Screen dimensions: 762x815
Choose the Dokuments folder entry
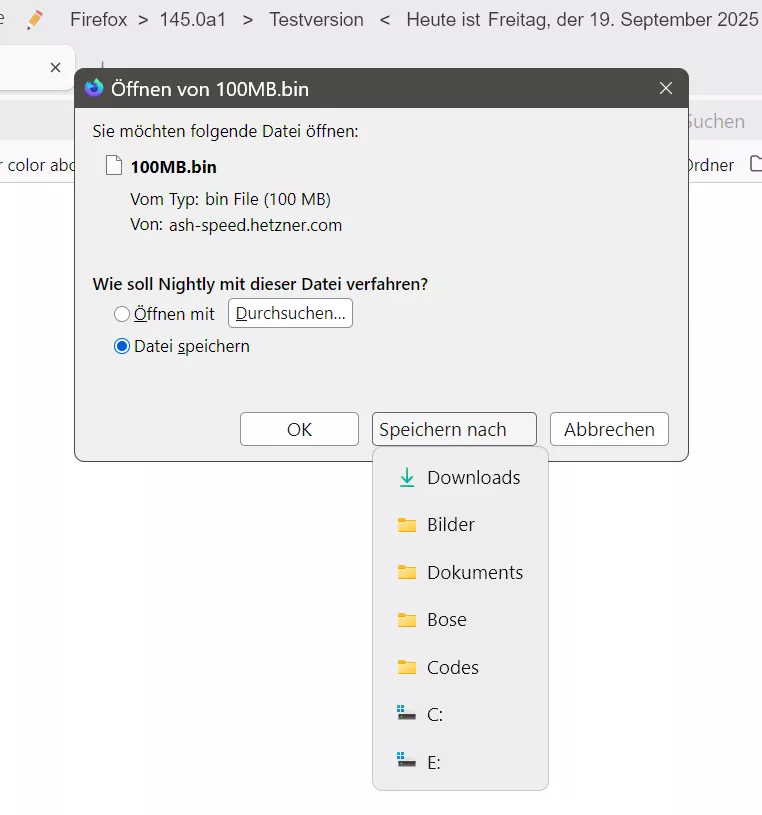(461, 572)
